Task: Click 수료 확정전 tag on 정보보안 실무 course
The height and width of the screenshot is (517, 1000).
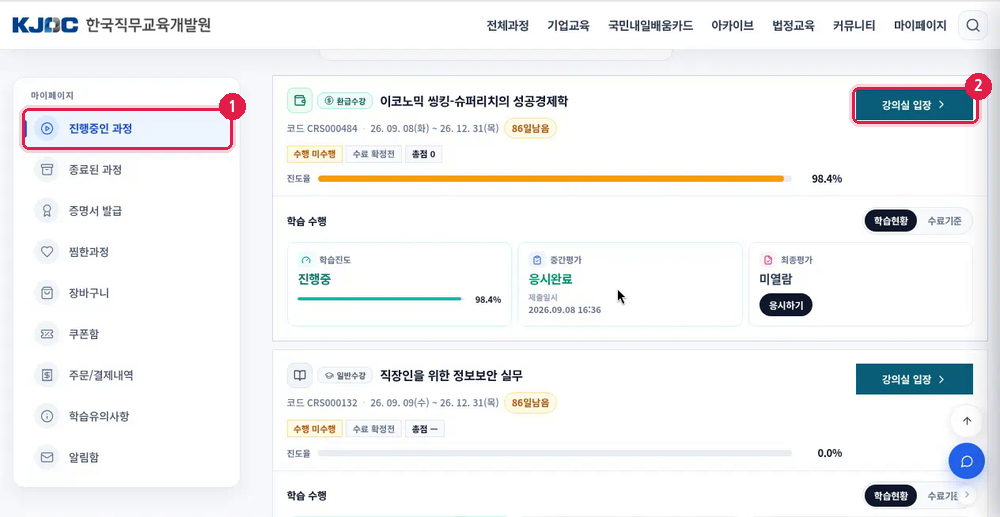Action: point(374,428)
